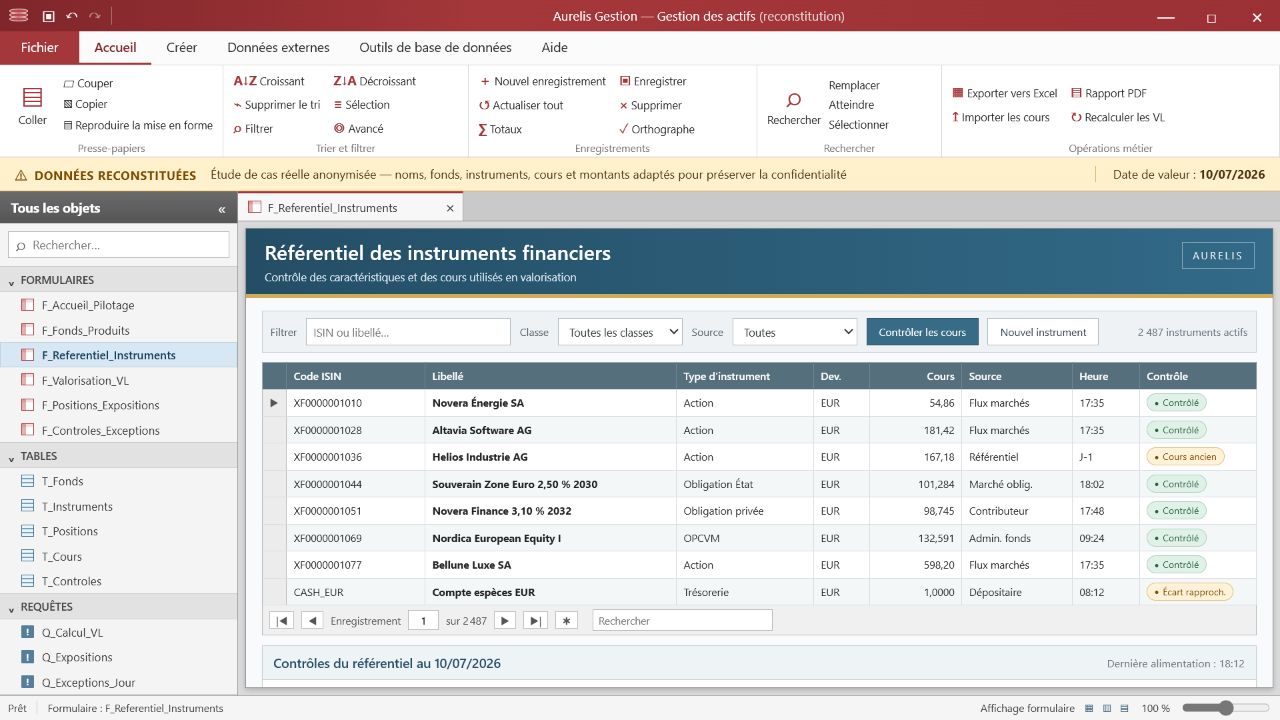Click the Cours column header
Screen dimensions: 1280x720
tap(915, 376)
